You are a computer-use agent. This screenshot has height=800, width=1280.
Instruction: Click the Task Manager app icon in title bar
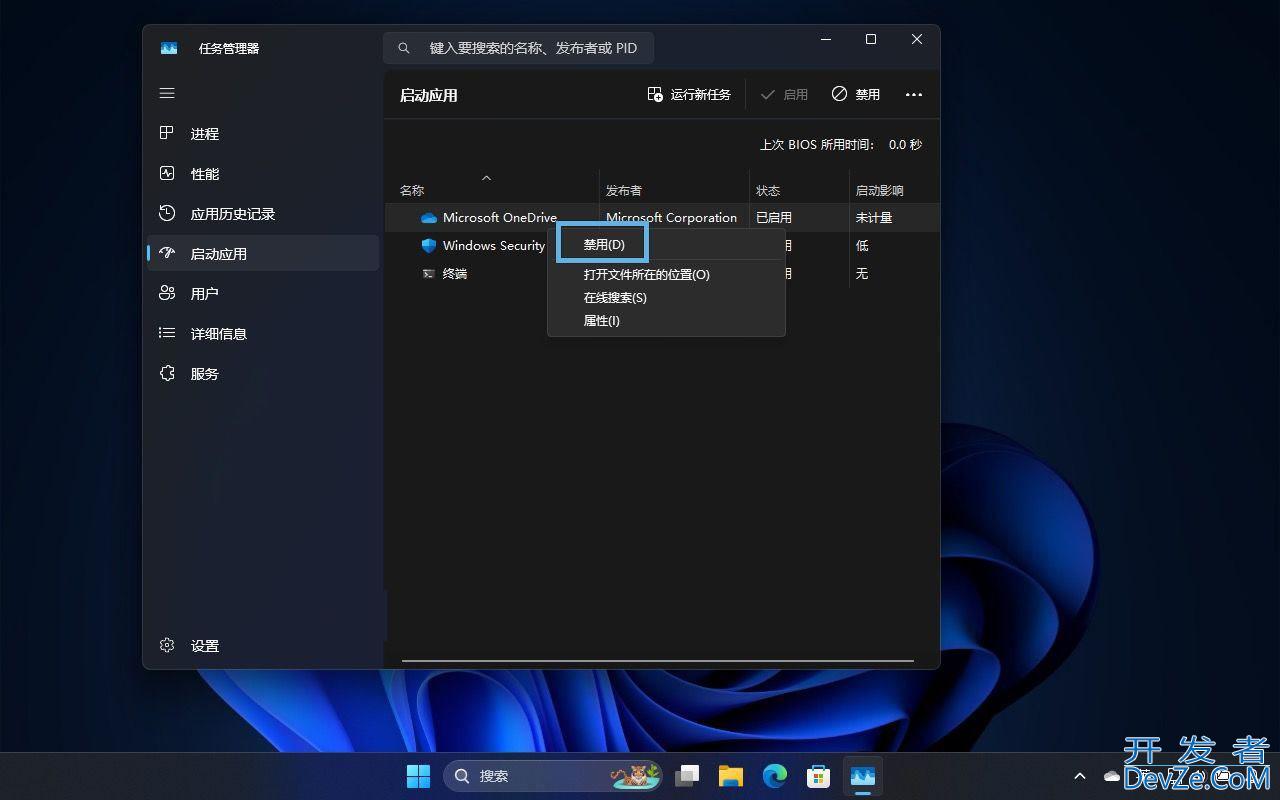[169, 47]
